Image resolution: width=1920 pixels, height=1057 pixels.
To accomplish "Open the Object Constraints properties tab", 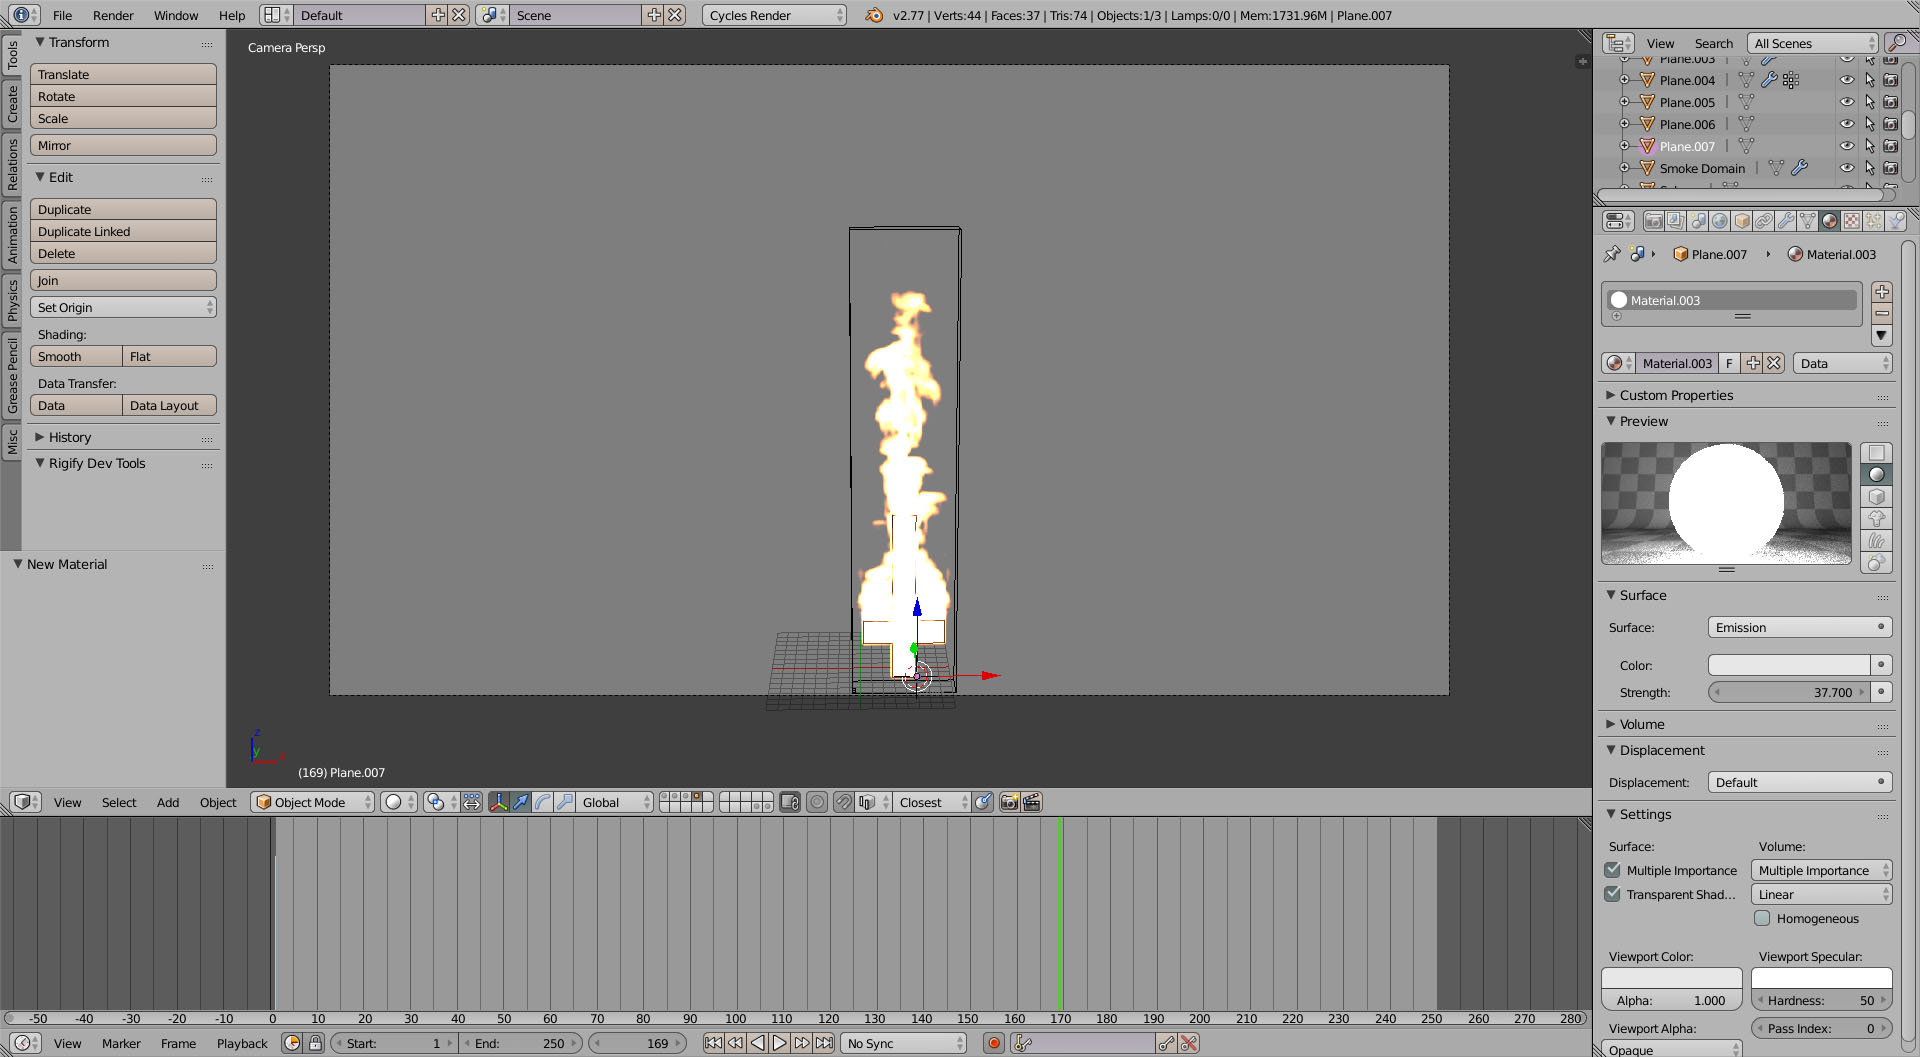I will click(x=1764, y=221).
